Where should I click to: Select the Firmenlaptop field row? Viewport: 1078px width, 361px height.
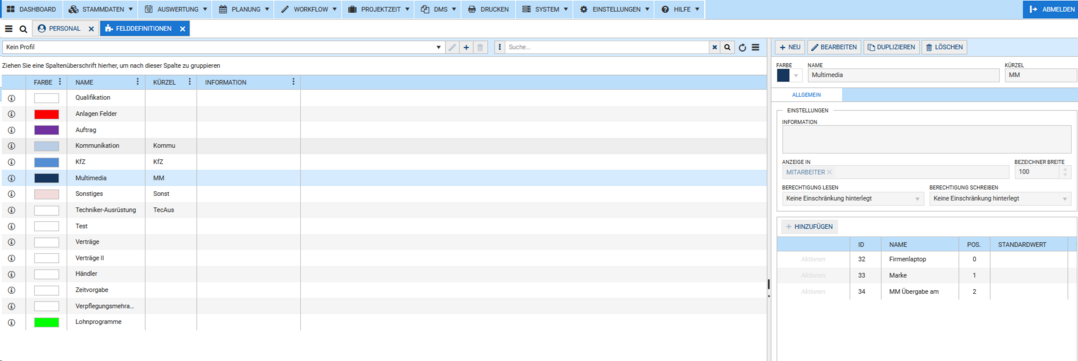click(927, 259)
